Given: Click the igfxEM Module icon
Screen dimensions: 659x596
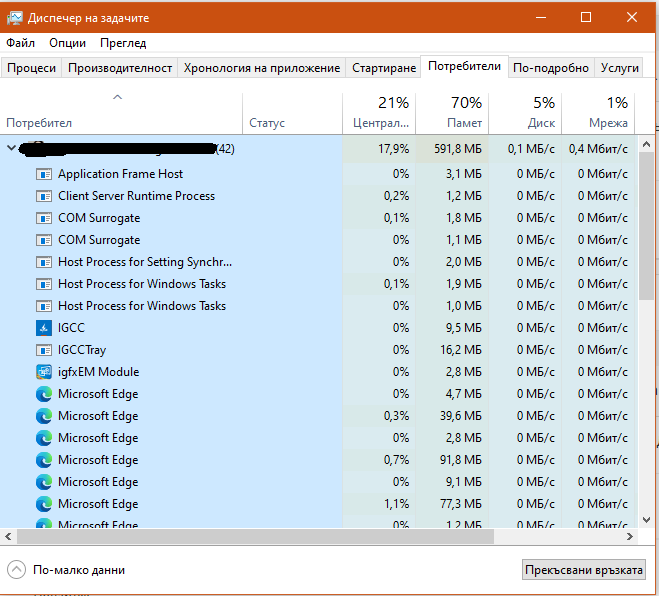Looking at the screenshot, I should pyautogui.click(x=44, y=372).
